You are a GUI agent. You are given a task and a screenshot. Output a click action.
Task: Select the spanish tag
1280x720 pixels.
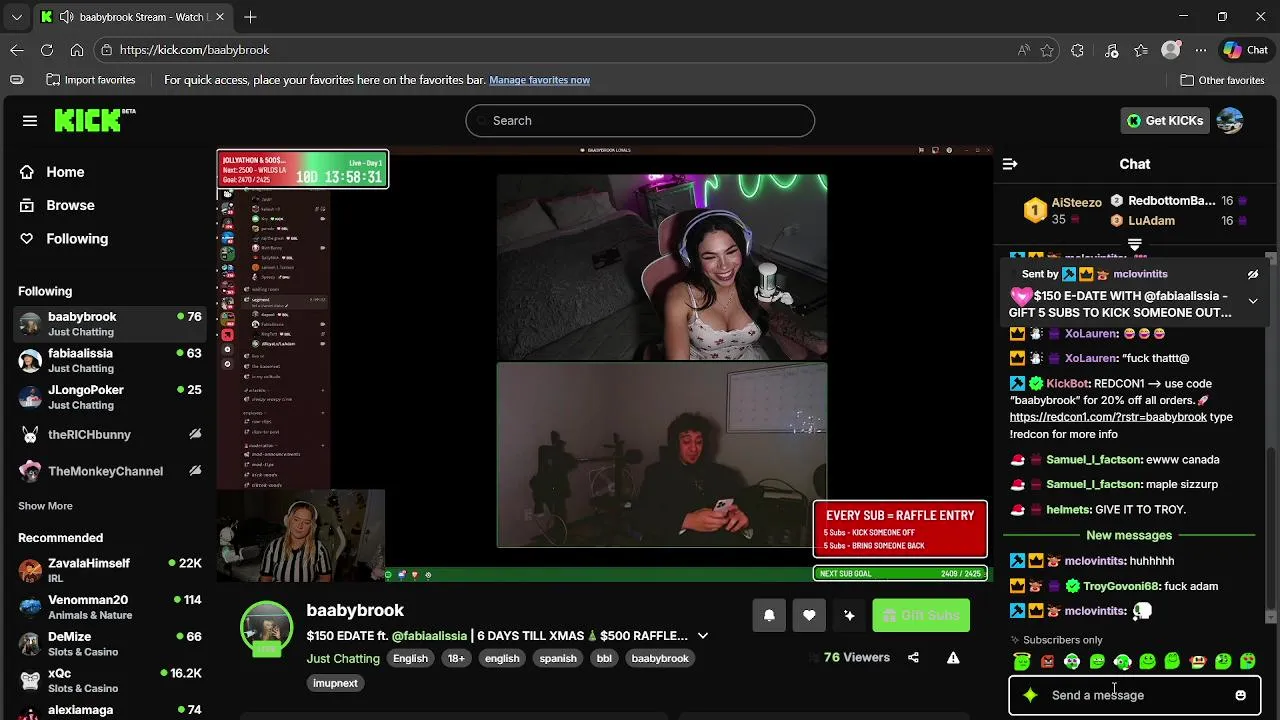tap(558, 658)
